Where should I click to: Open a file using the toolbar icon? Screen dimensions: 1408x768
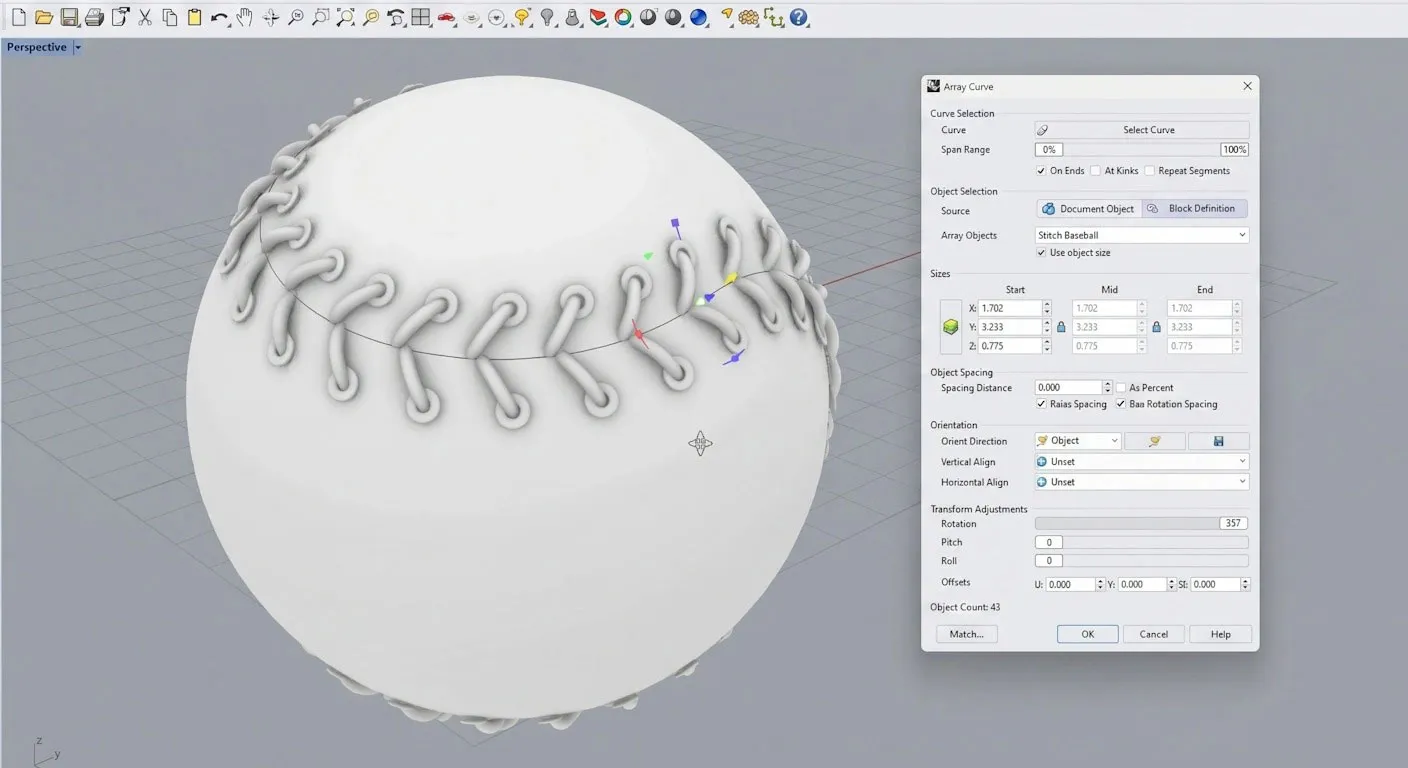click(x=44, y=16)
